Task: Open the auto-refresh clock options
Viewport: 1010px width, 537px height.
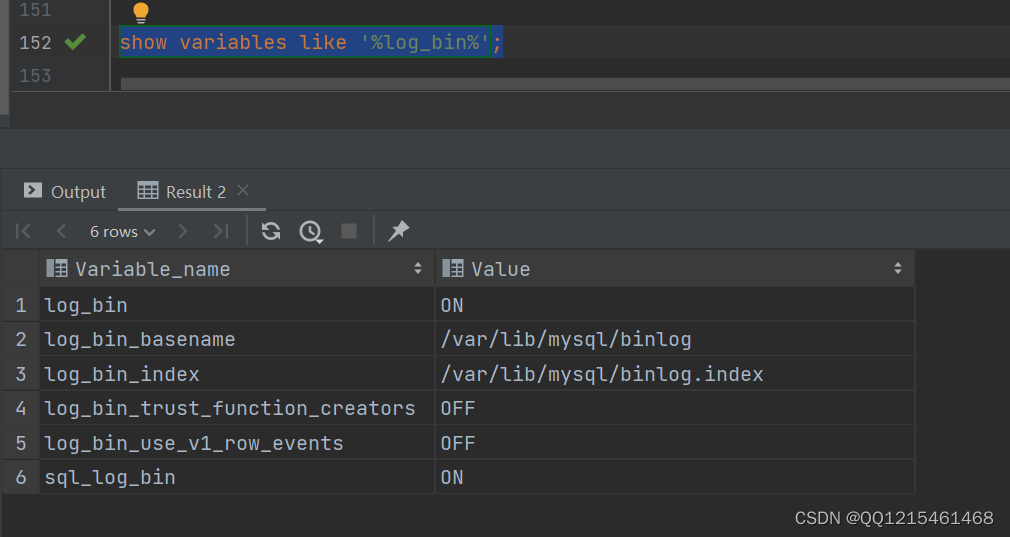Action: (311, 232)
